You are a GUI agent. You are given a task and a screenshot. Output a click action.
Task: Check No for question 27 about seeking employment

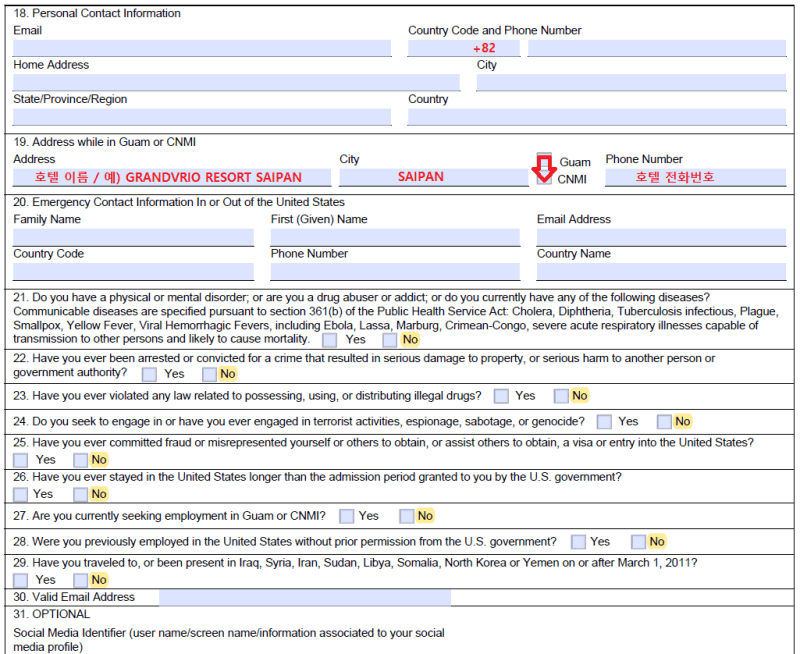(x=407, y=516)
